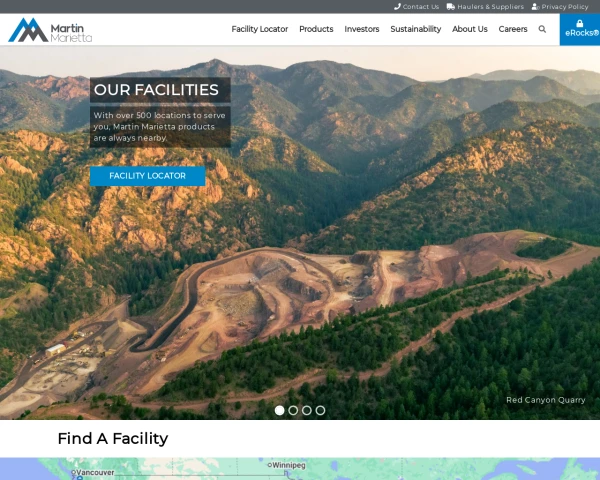Open the Contact Us link
Screen dimensions: 600x480
pos(421,7)
